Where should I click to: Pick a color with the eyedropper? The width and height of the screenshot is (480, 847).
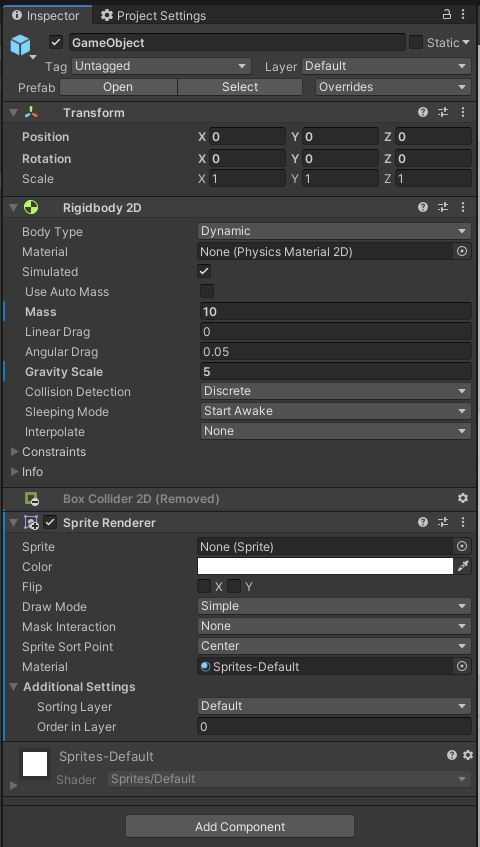point(463,566)
